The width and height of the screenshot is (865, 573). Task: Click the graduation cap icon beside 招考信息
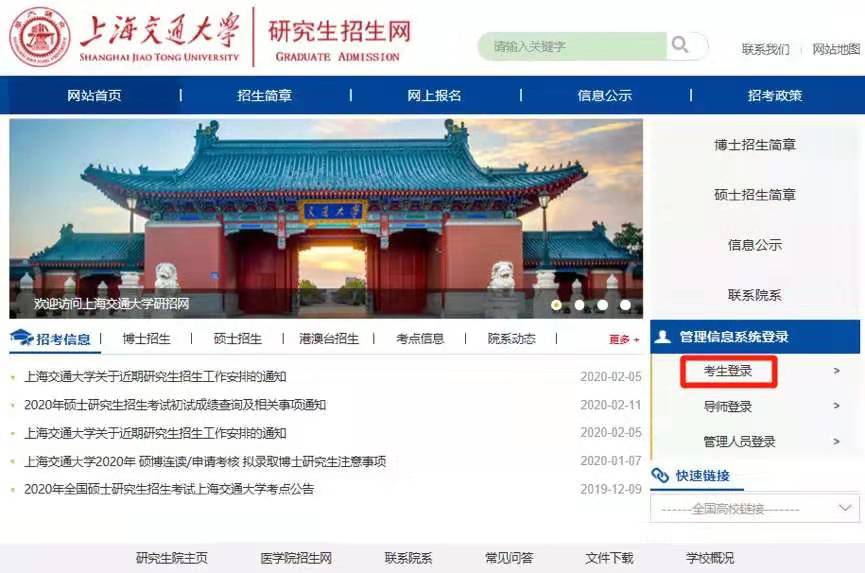coord(22,339)
